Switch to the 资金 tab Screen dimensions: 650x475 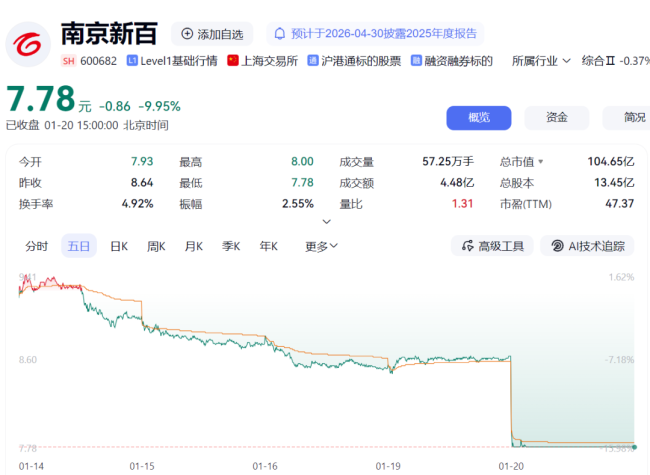pos(557,118)
